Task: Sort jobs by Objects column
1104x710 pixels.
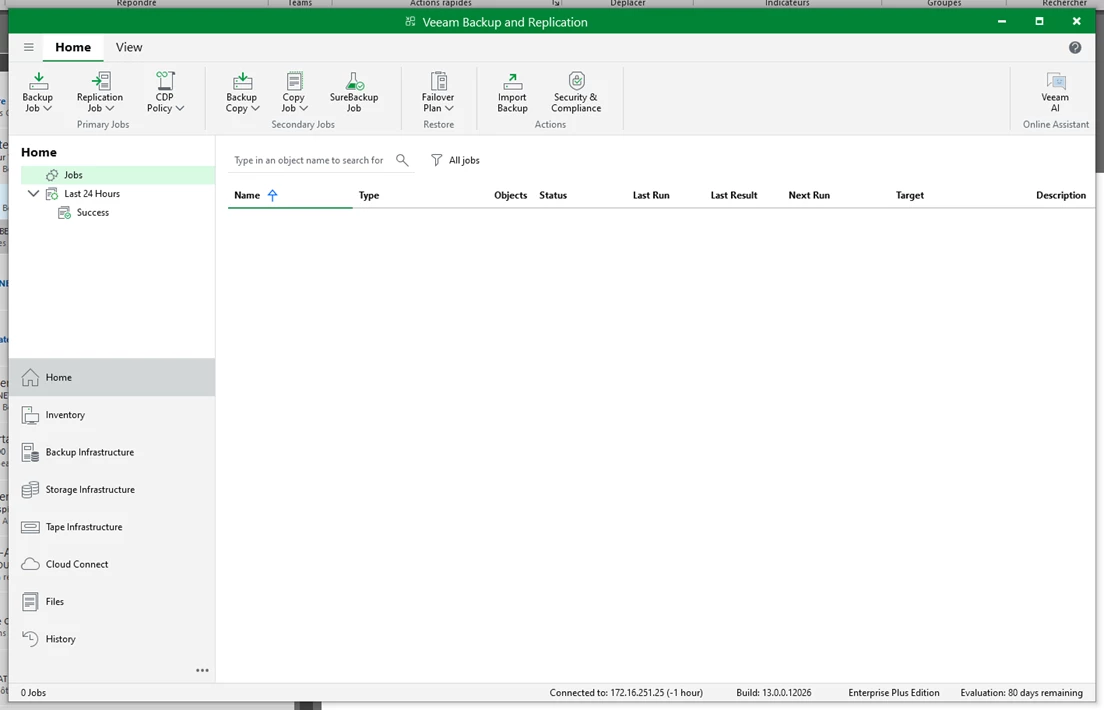Action: [x=510, y=195]
